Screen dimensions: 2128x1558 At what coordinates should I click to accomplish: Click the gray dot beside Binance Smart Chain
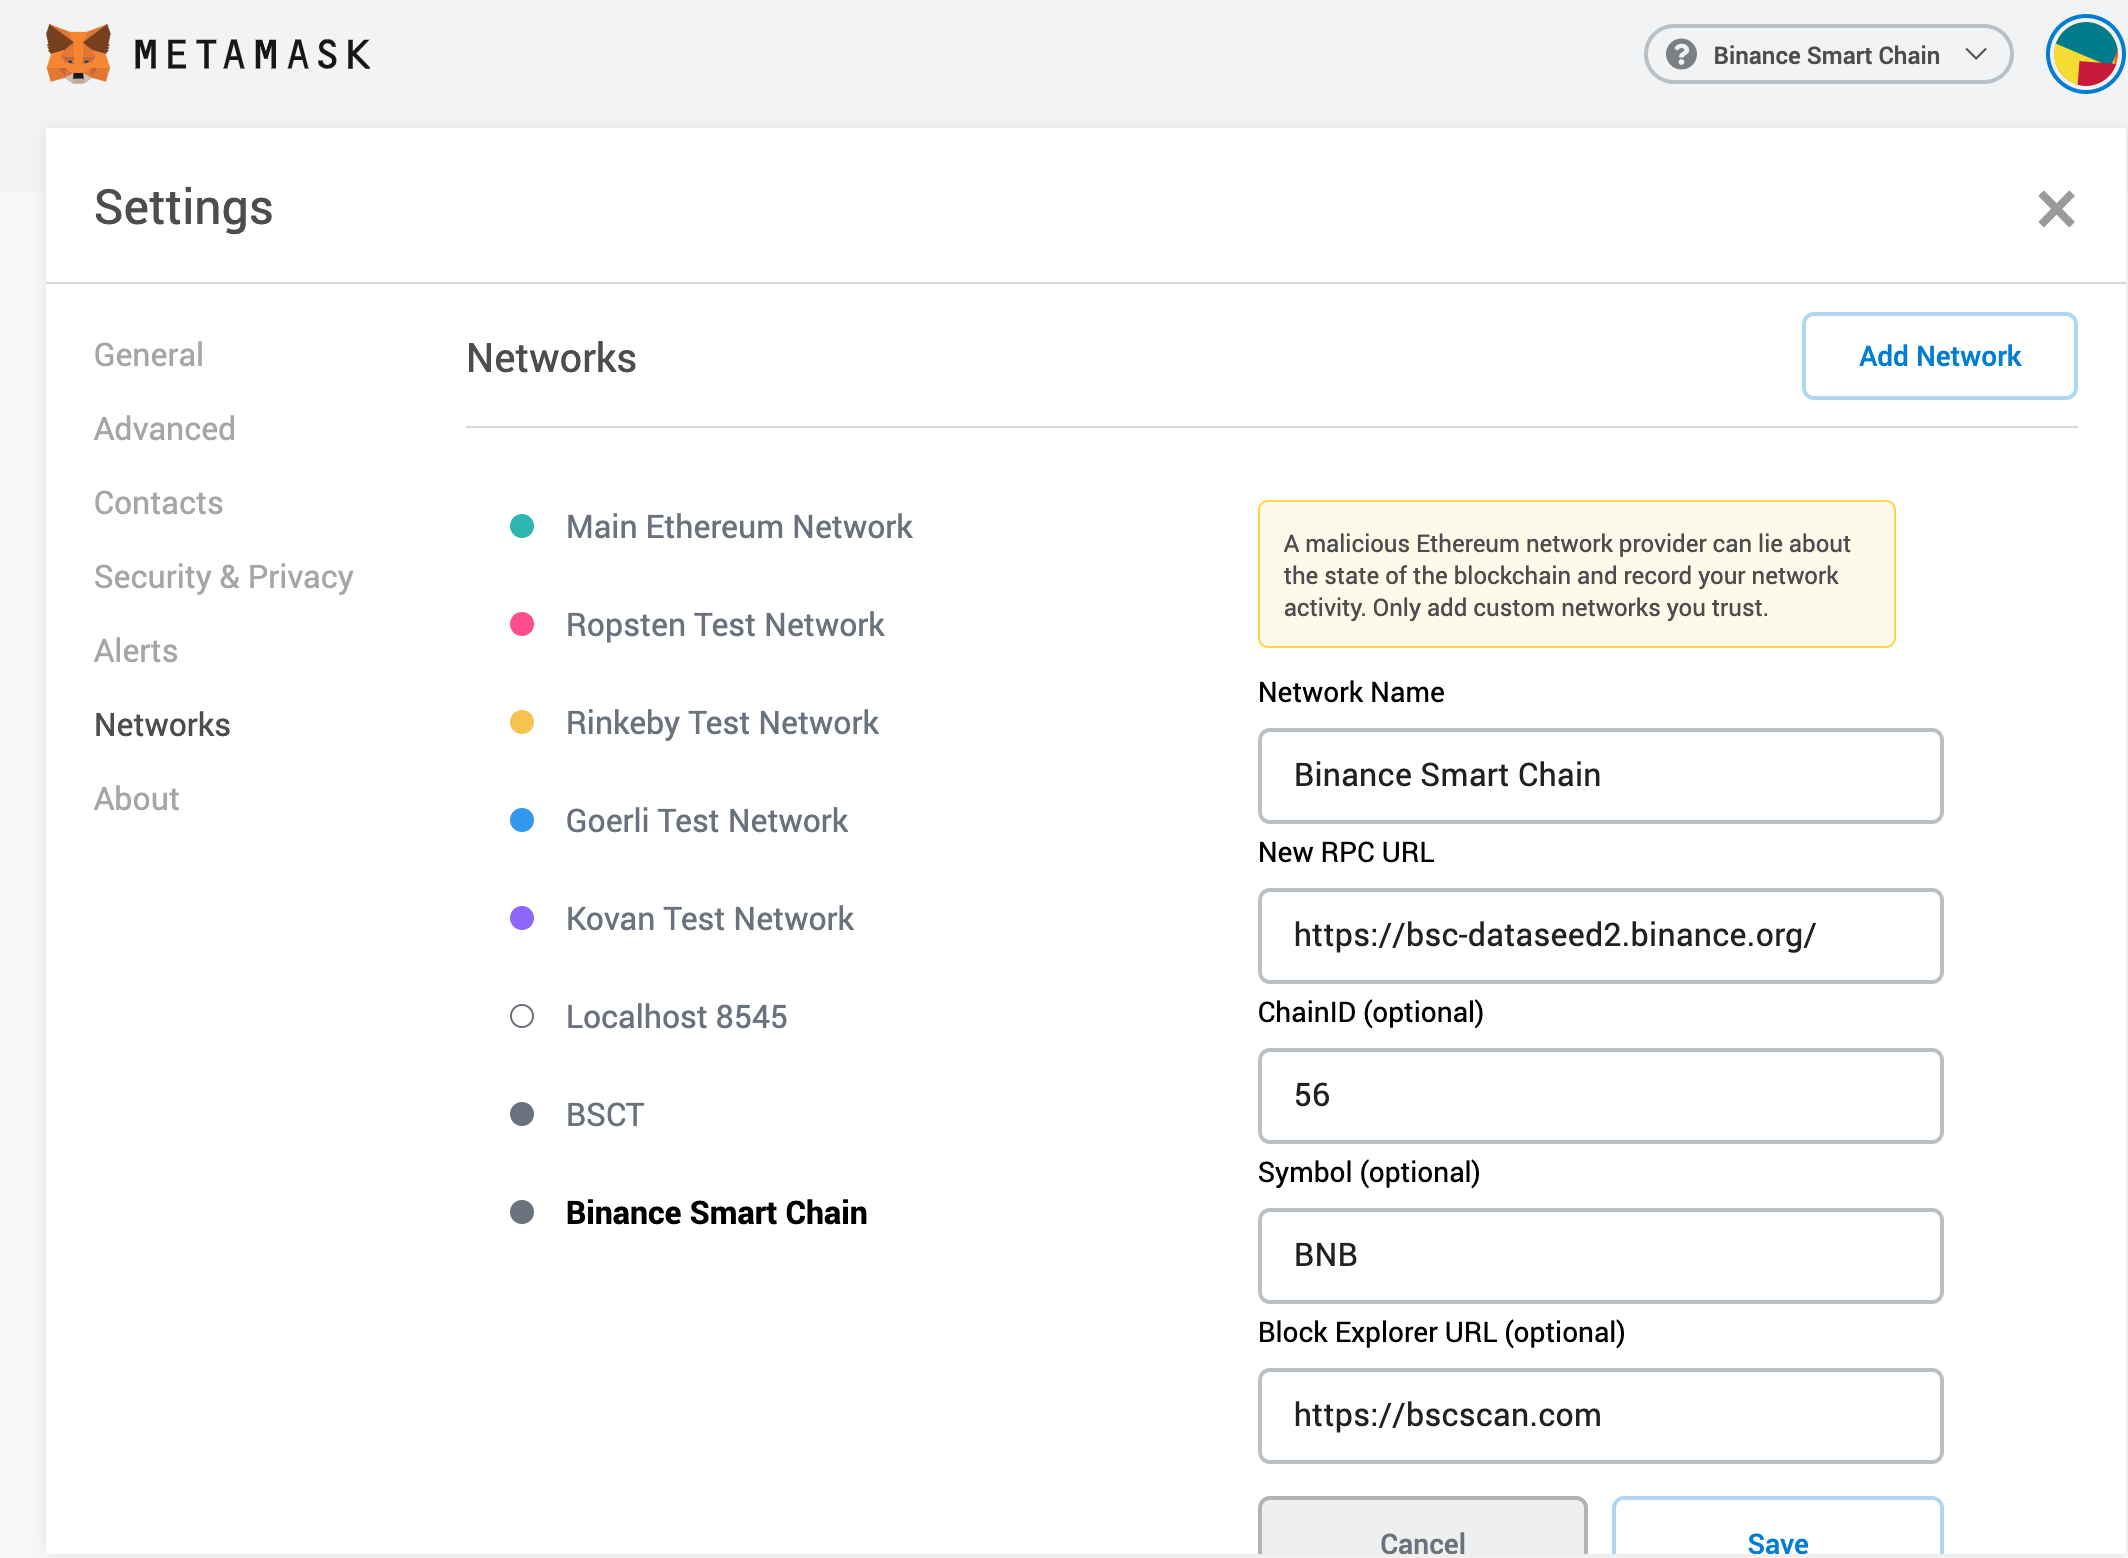[x=522, y=1212]
